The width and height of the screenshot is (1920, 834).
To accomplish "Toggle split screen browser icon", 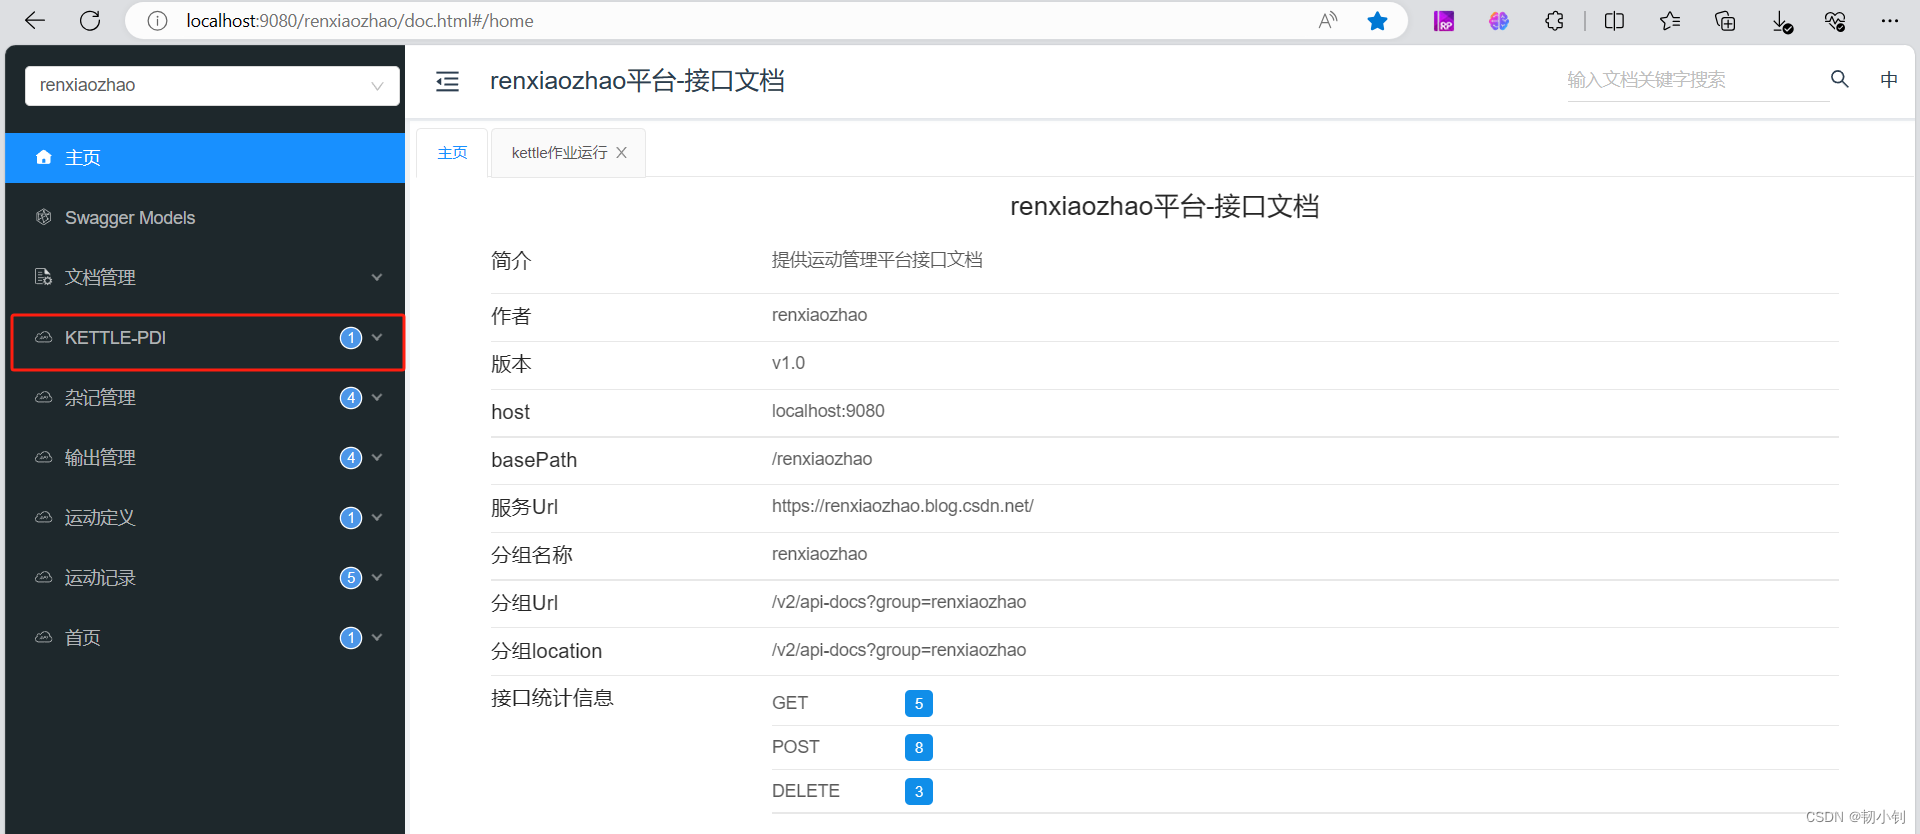I will click(x=1614, y=21).
